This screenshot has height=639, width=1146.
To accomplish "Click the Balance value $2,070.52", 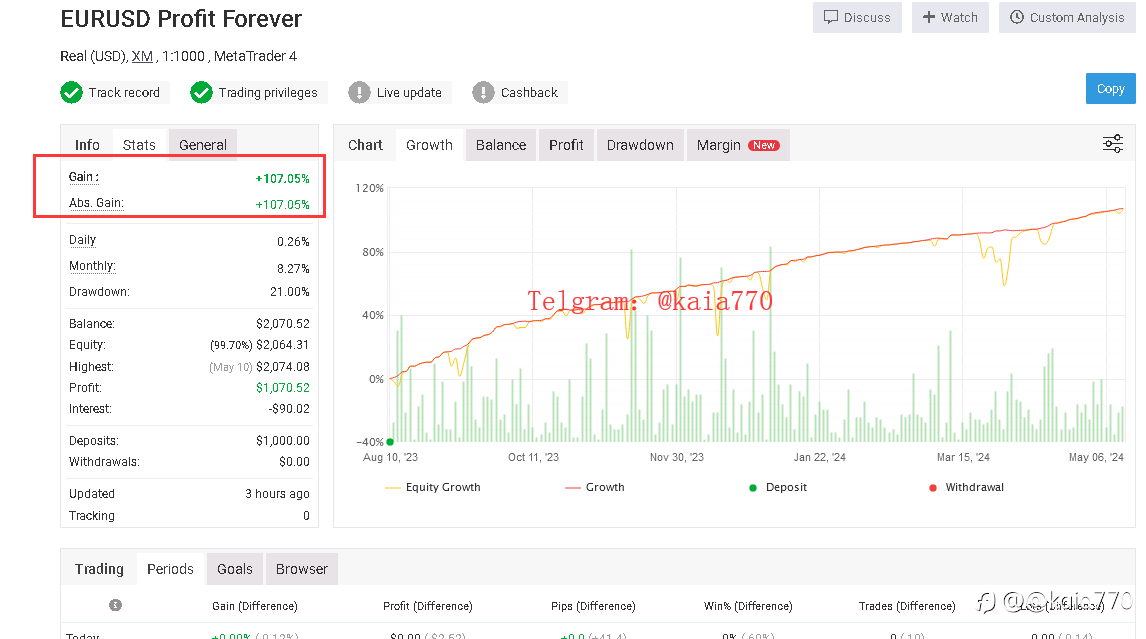I will [x=282, y=324].
